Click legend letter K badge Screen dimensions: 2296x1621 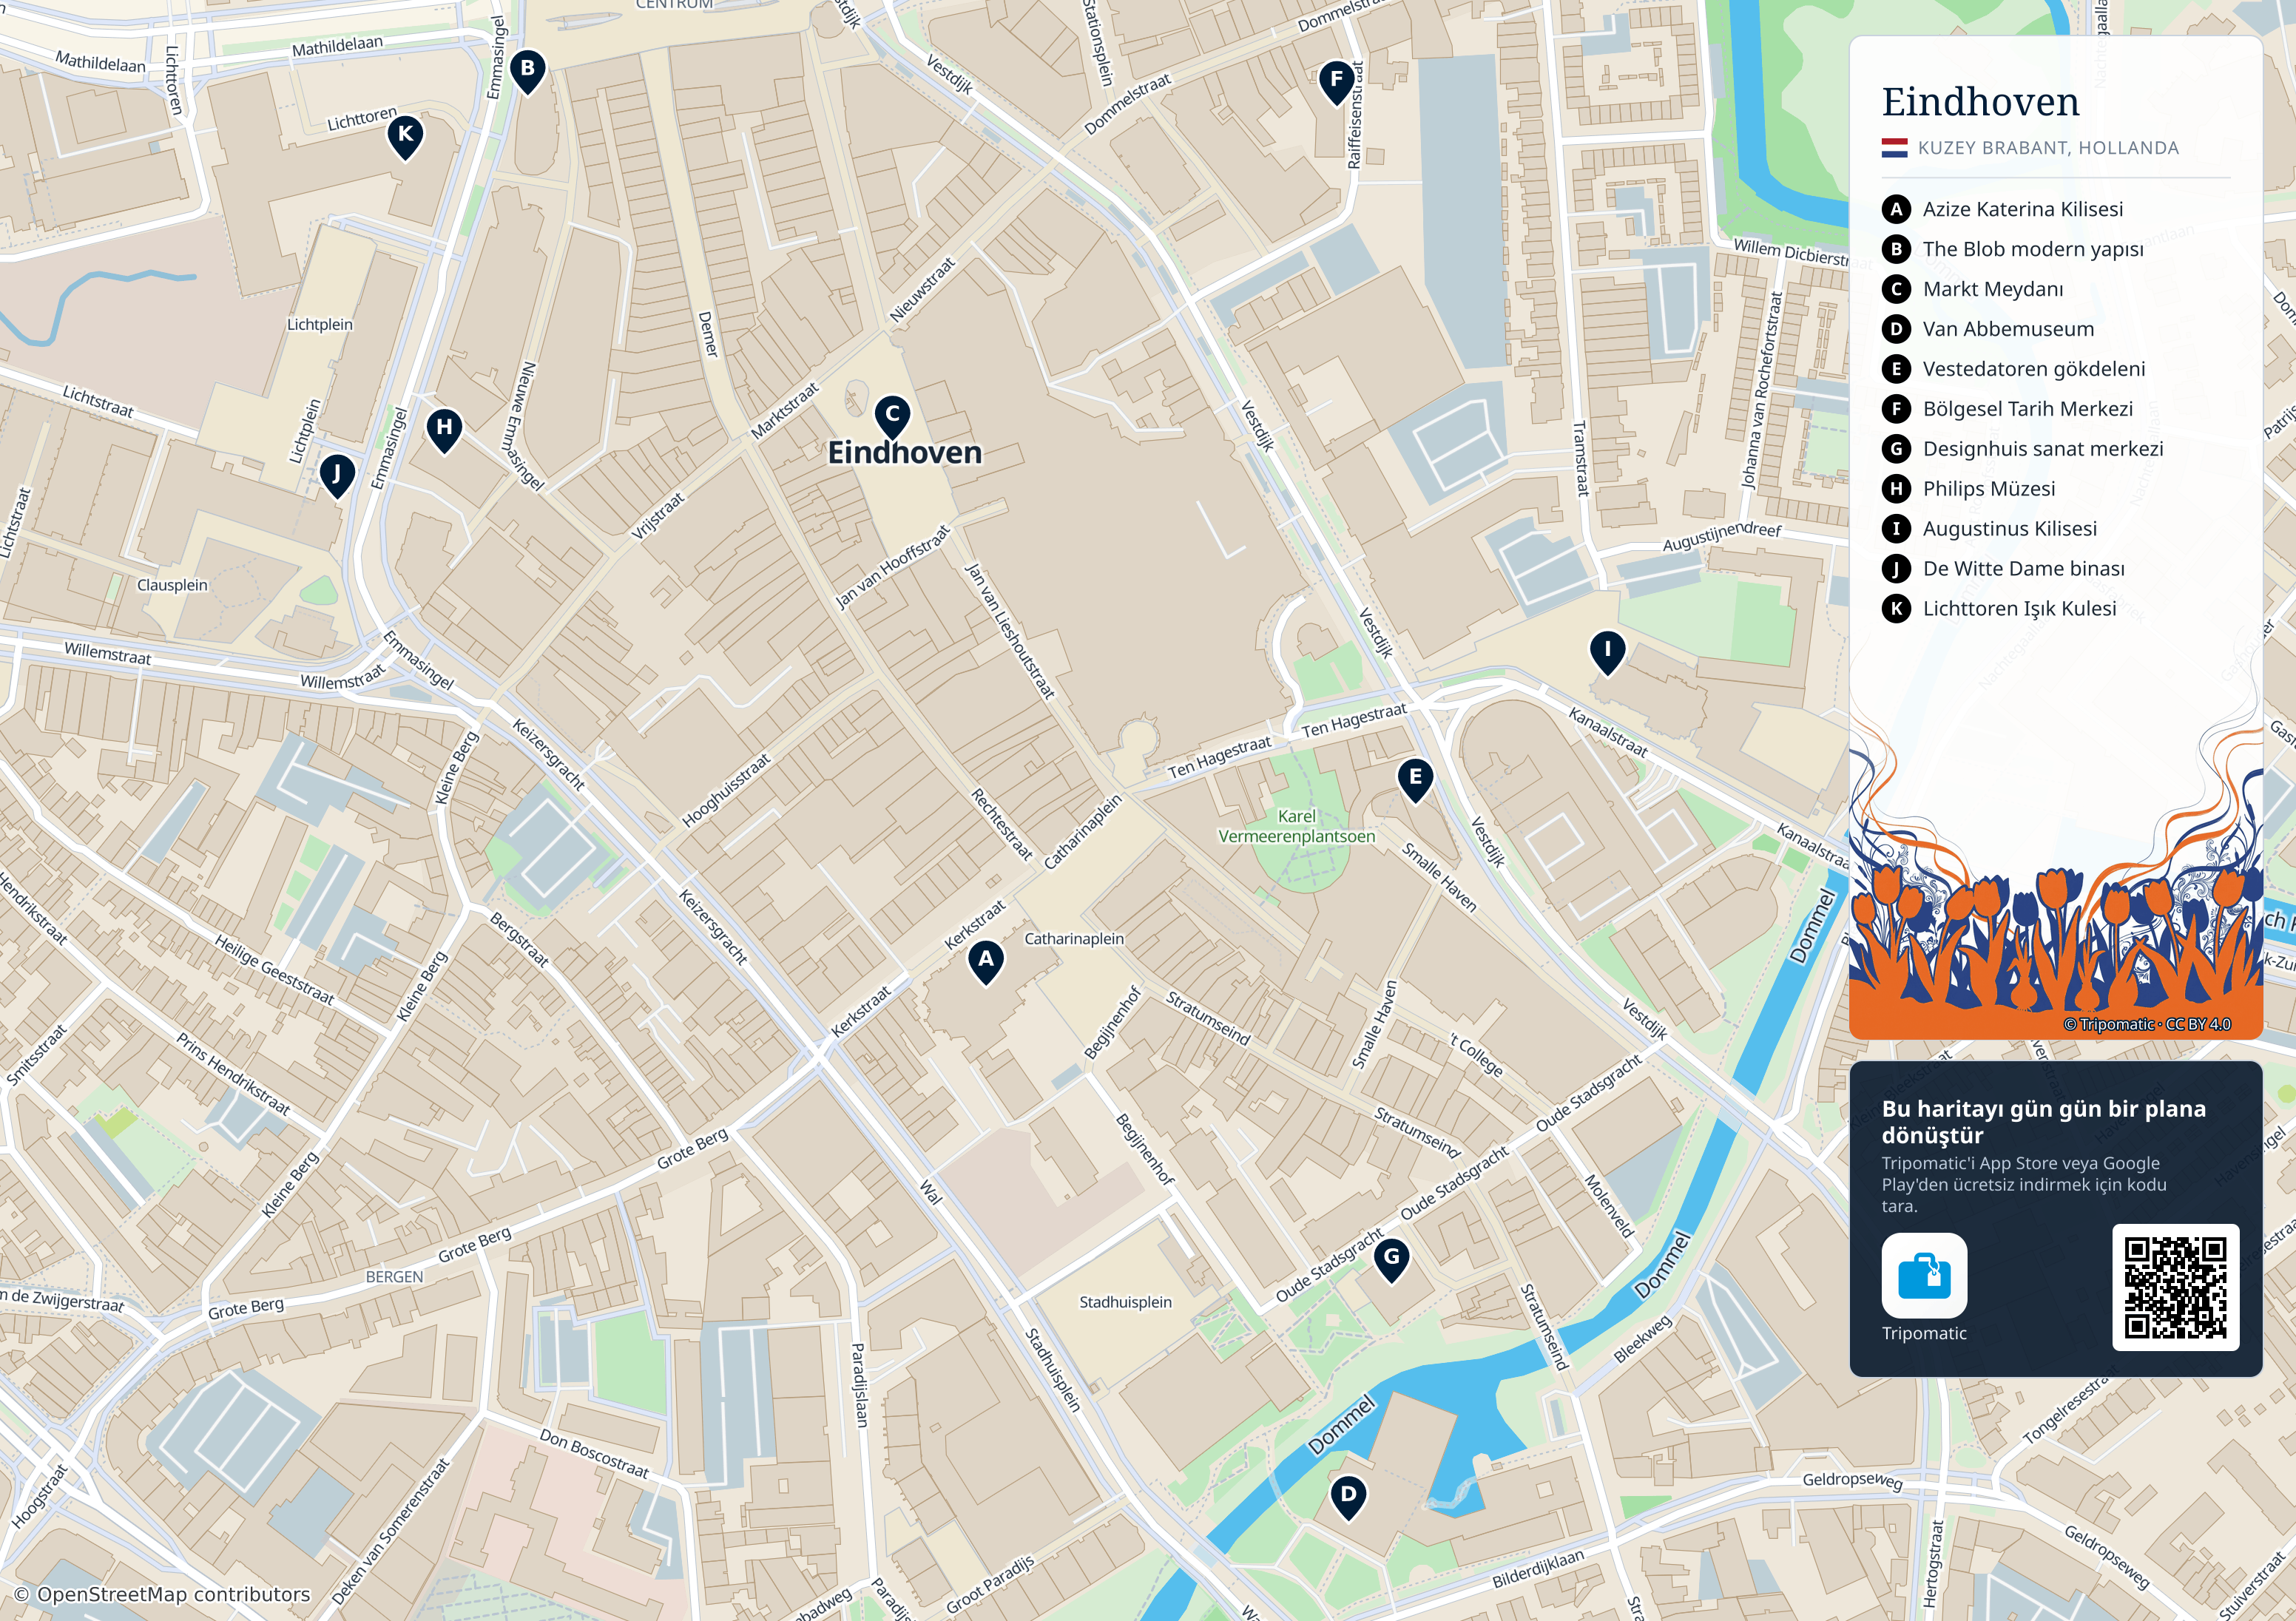coord(1896,609)
